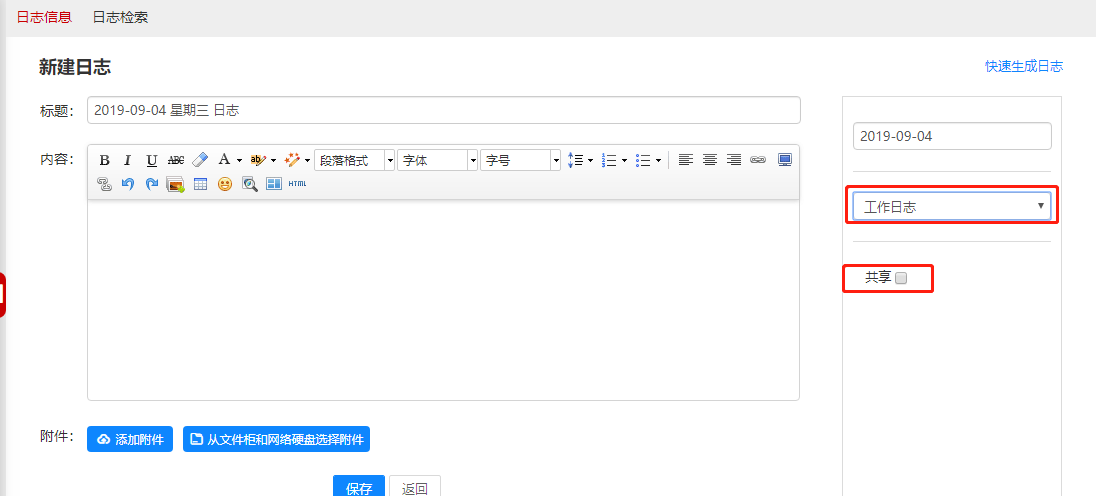Click the eraser clear-formatting icon
The width and height of the screenshot is (1096, 496).
[x=199, y=160]
